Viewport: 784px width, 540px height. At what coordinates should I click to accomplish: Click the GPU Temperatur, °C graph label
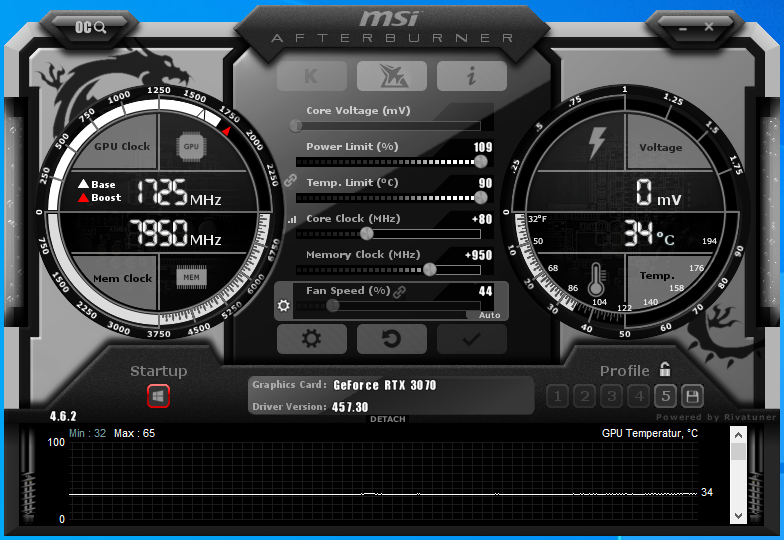(x=650, y=433)
